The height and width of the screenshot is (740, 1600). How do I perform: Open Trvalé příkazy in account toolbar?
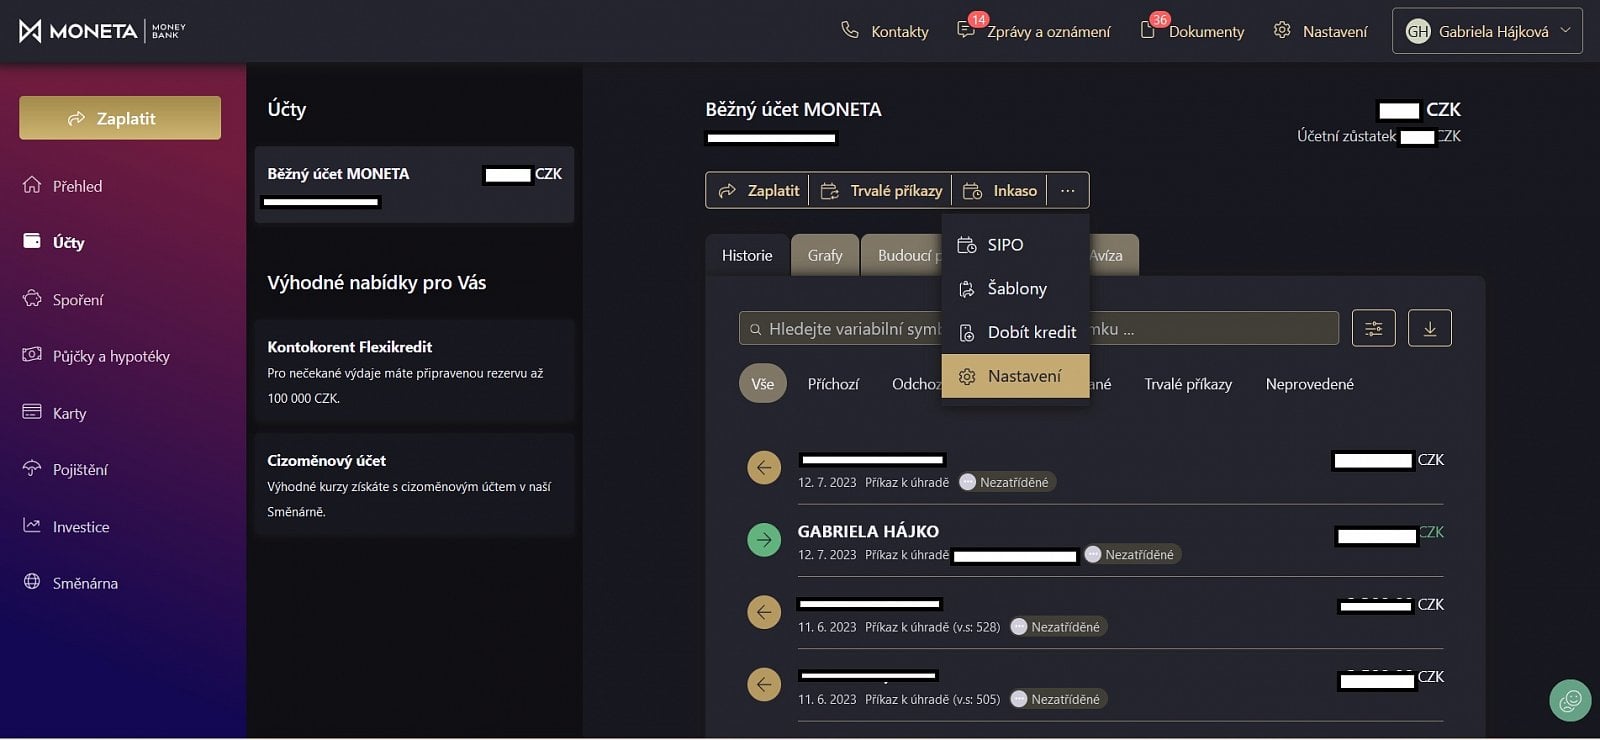881,190
